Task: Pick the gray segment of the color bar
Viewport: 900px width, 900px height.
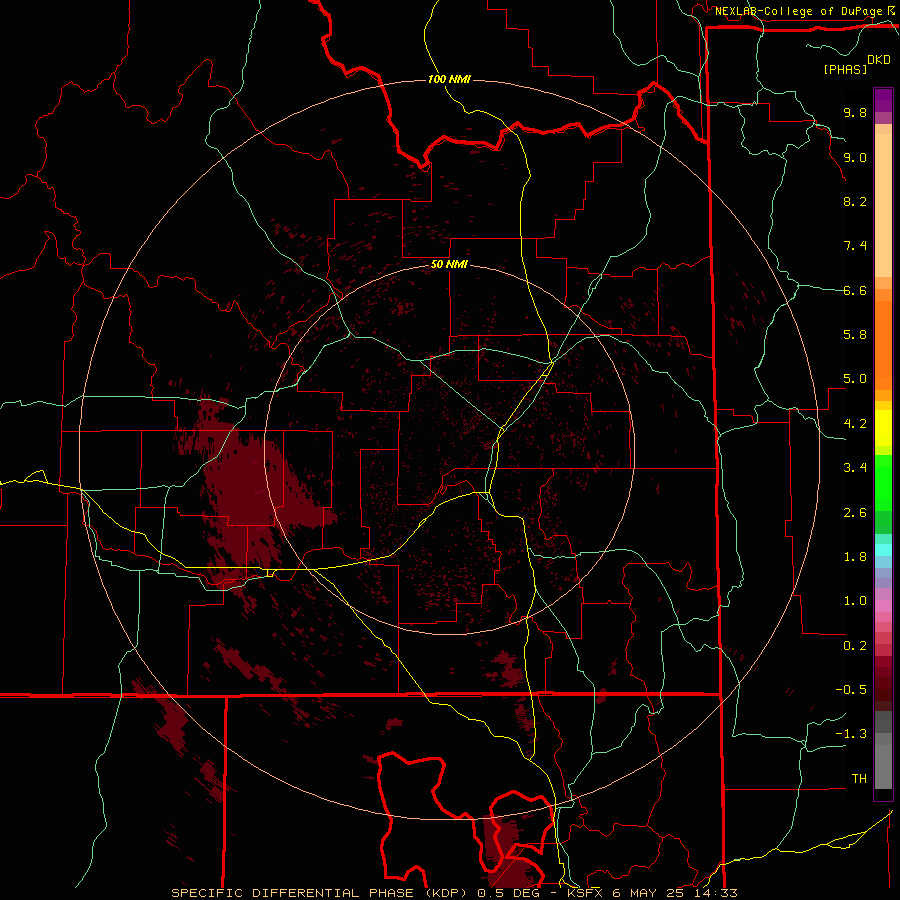Action: [x=883, y=751]
